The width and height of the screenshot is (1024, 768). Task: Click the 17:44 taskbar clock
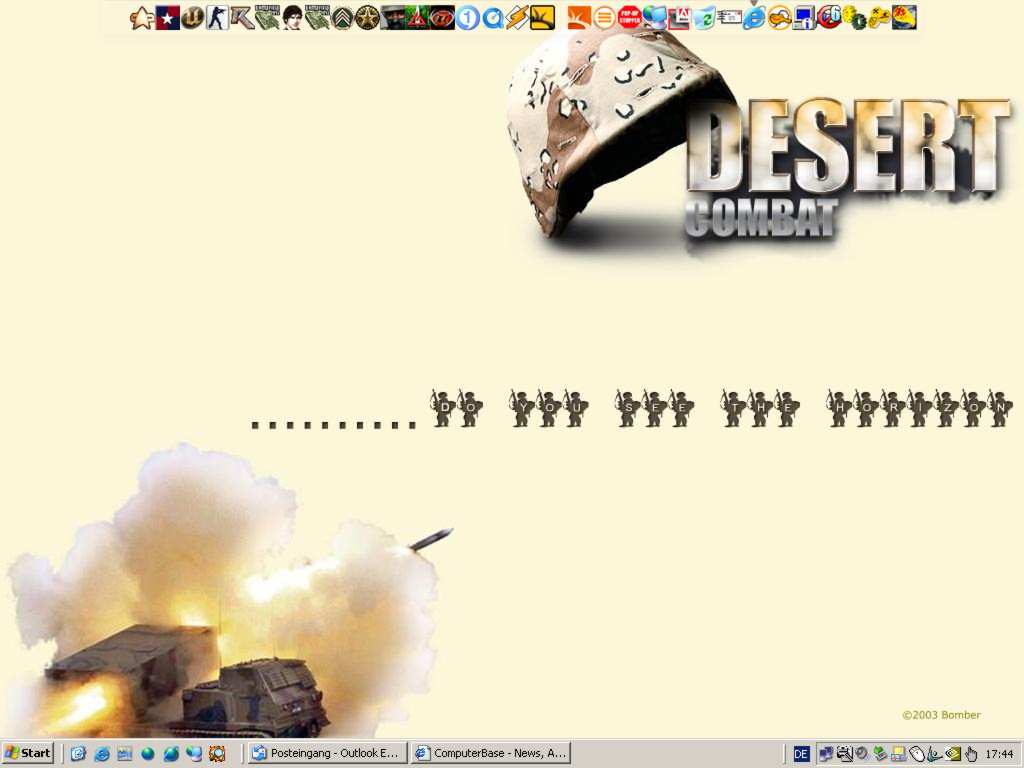(x=999, y=754)
